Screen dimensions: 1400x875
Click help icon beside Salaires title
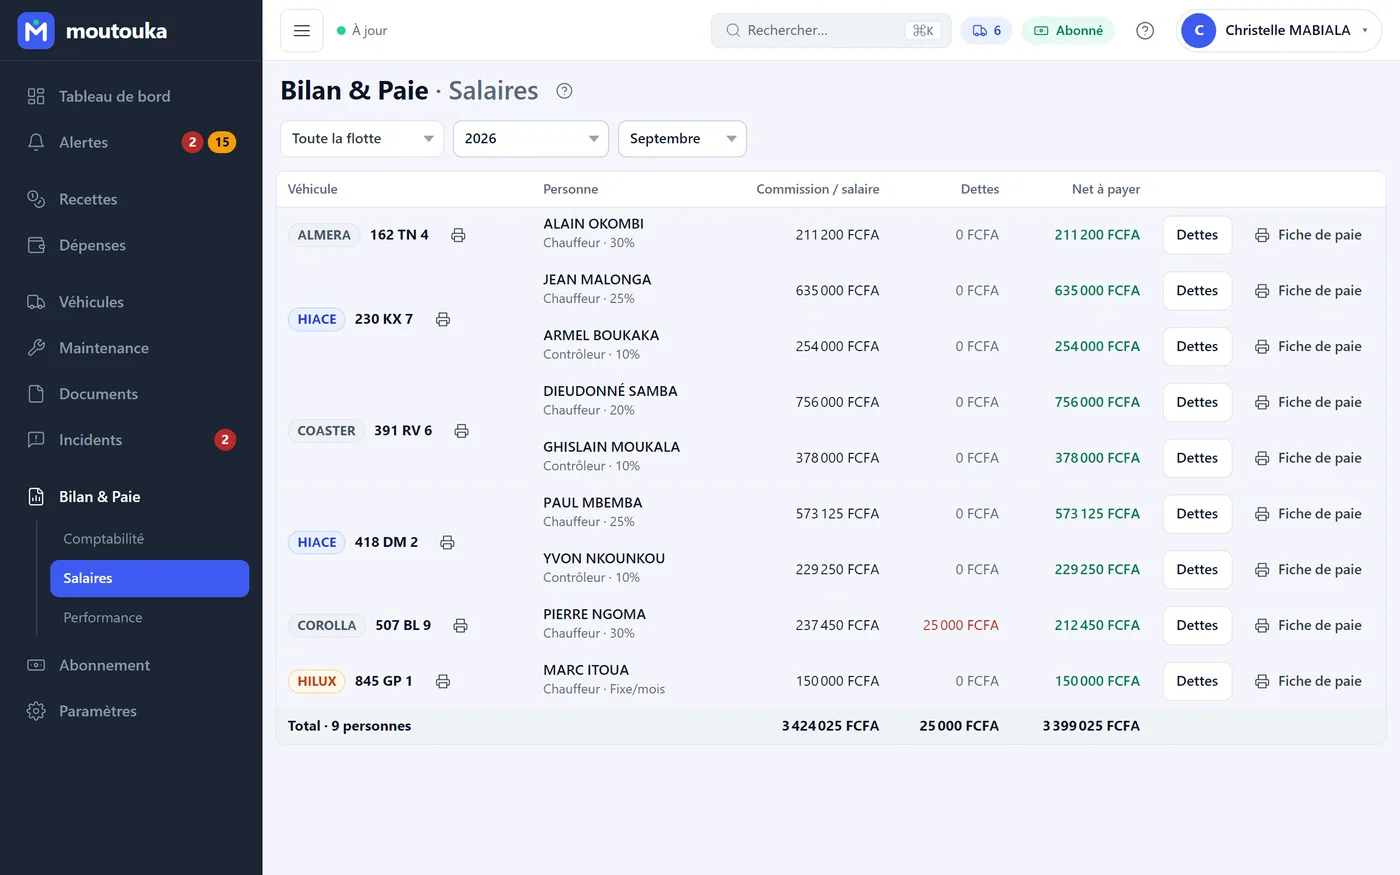[564, 91]
